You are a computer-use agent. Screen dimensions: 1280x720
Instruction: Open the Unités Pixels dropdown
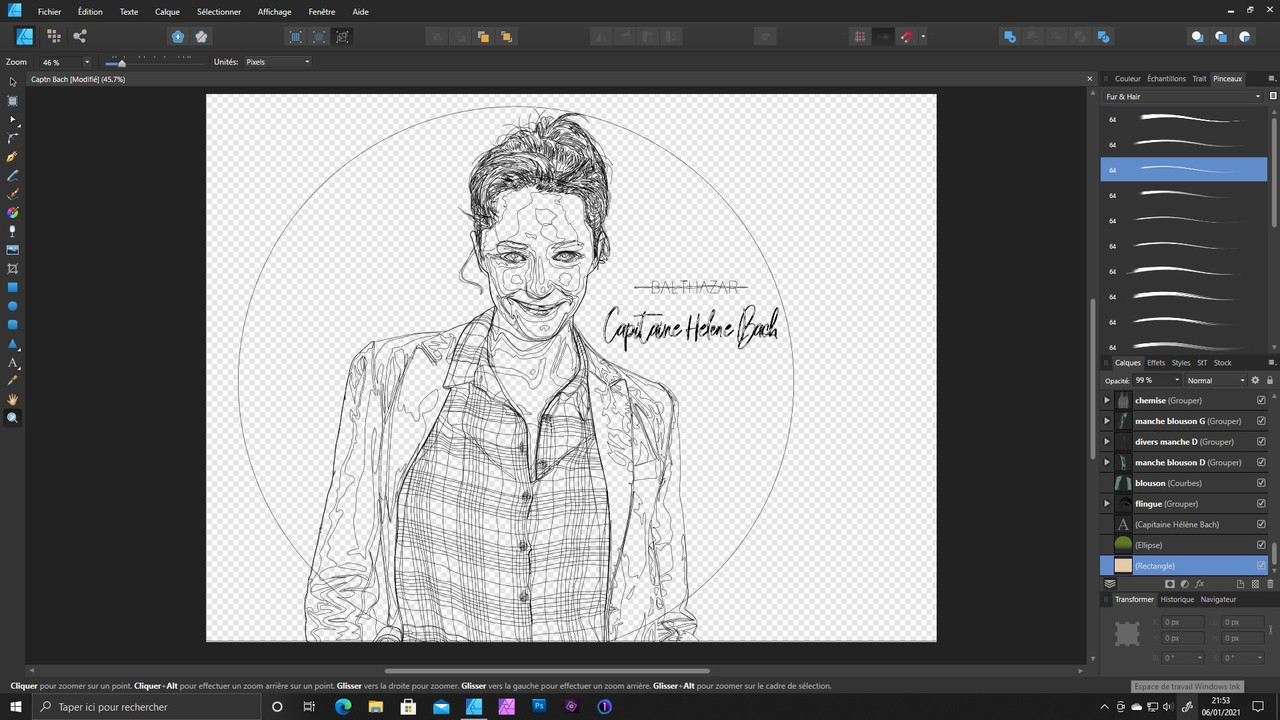pos(277,62)
